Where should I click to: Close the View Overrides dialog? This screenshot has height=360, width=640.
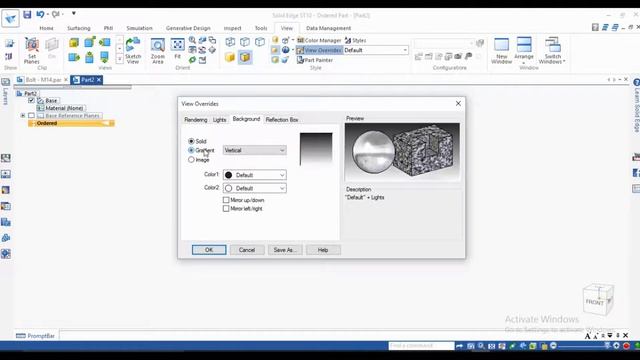pos(458,104)
